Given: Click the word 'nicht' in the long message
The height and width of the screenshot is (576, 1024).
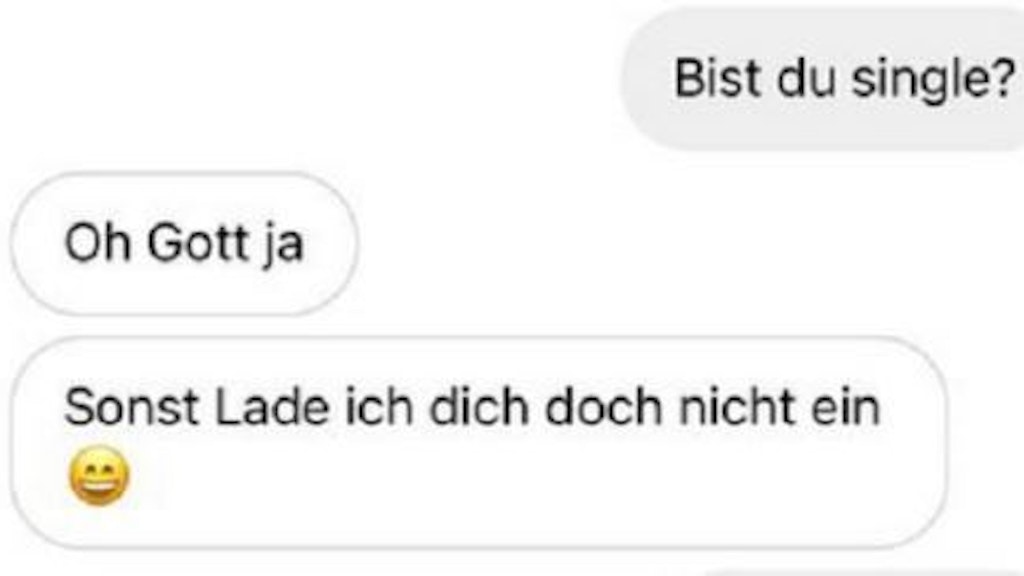Looking at the screenshot, I should 737,408.
